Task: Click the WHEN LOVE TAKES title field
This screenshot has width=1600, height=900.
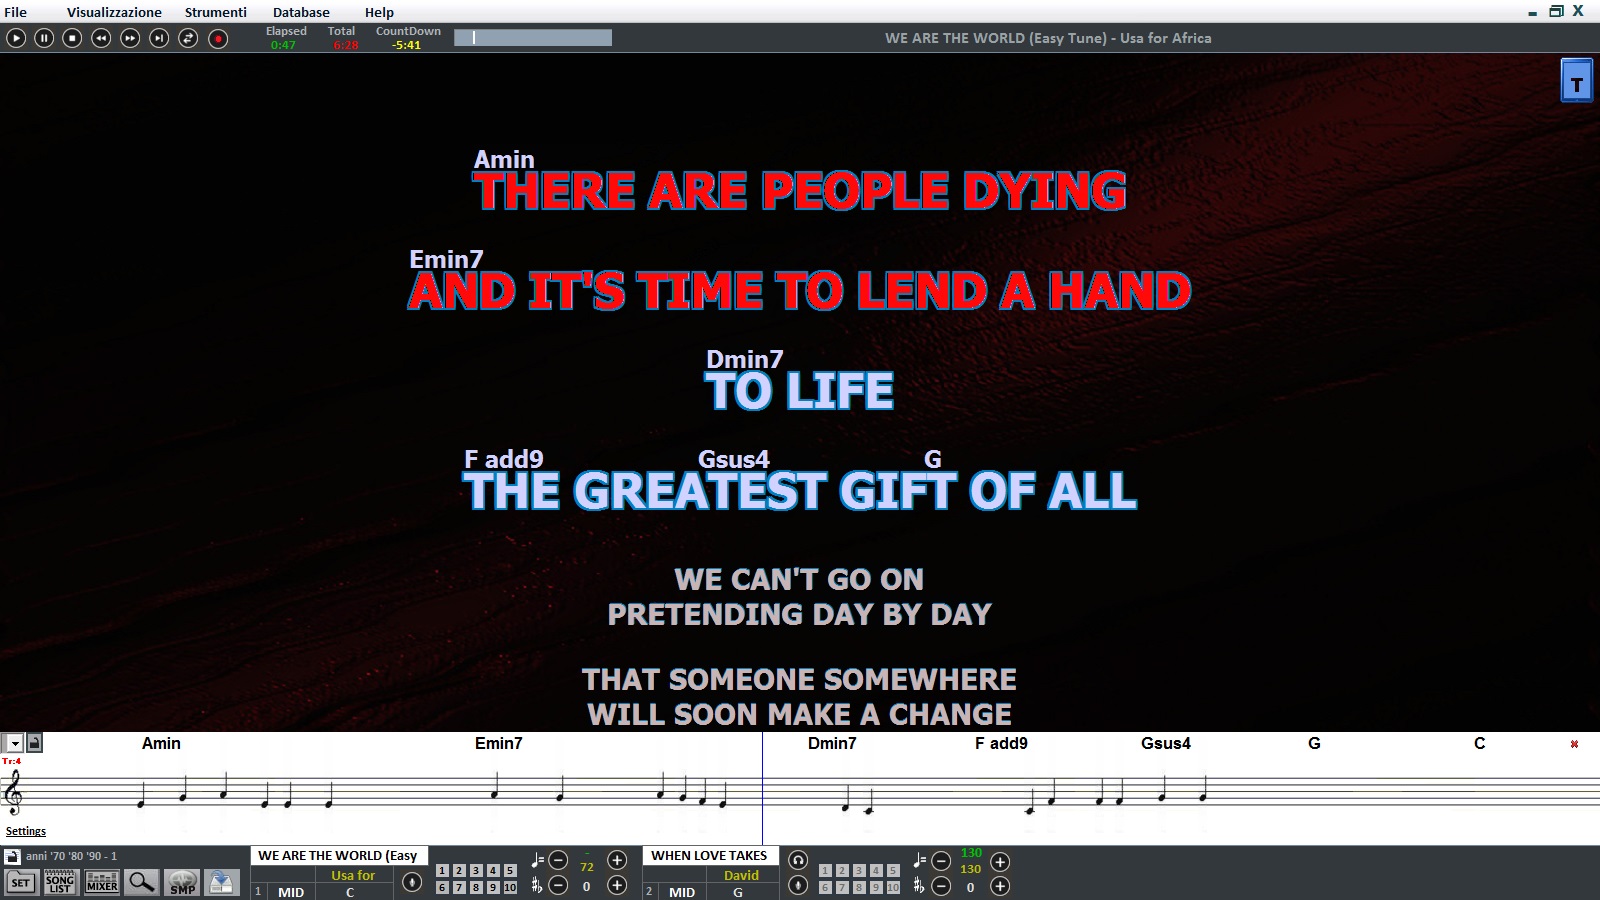Action: coord(710,856)
